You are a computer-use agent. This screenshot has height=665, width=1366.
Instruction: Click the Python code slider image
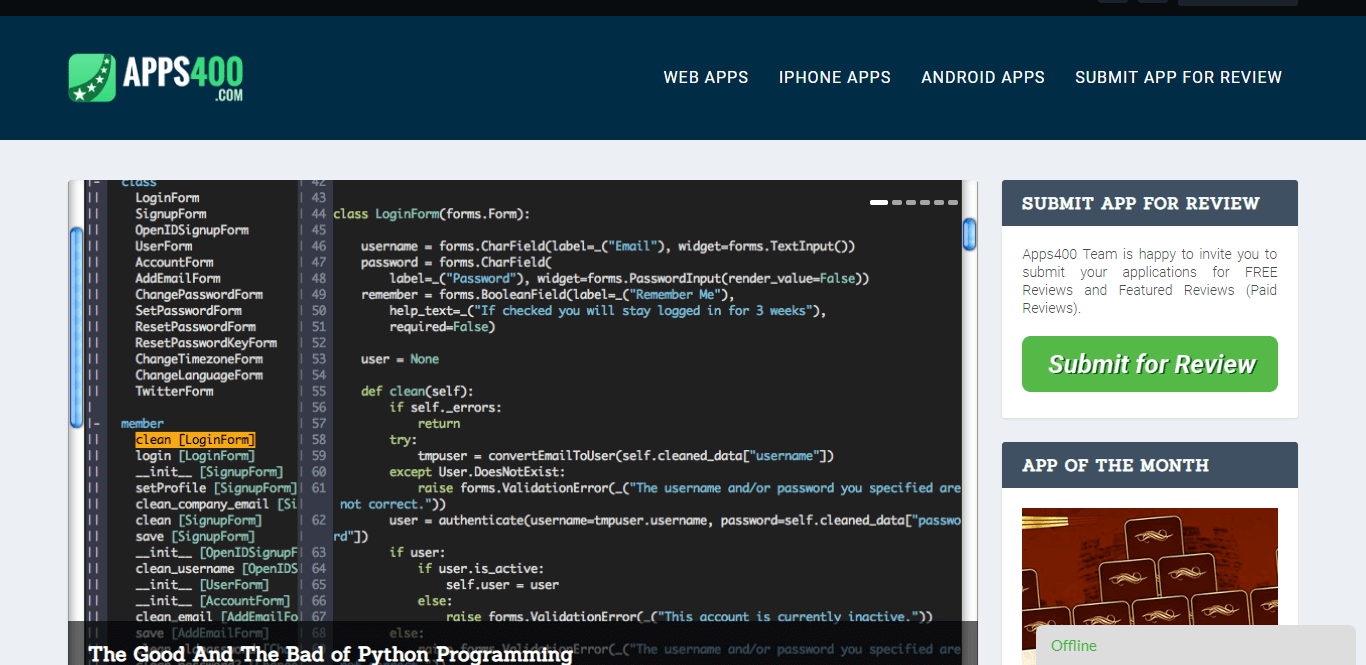[x=522, y=400]
